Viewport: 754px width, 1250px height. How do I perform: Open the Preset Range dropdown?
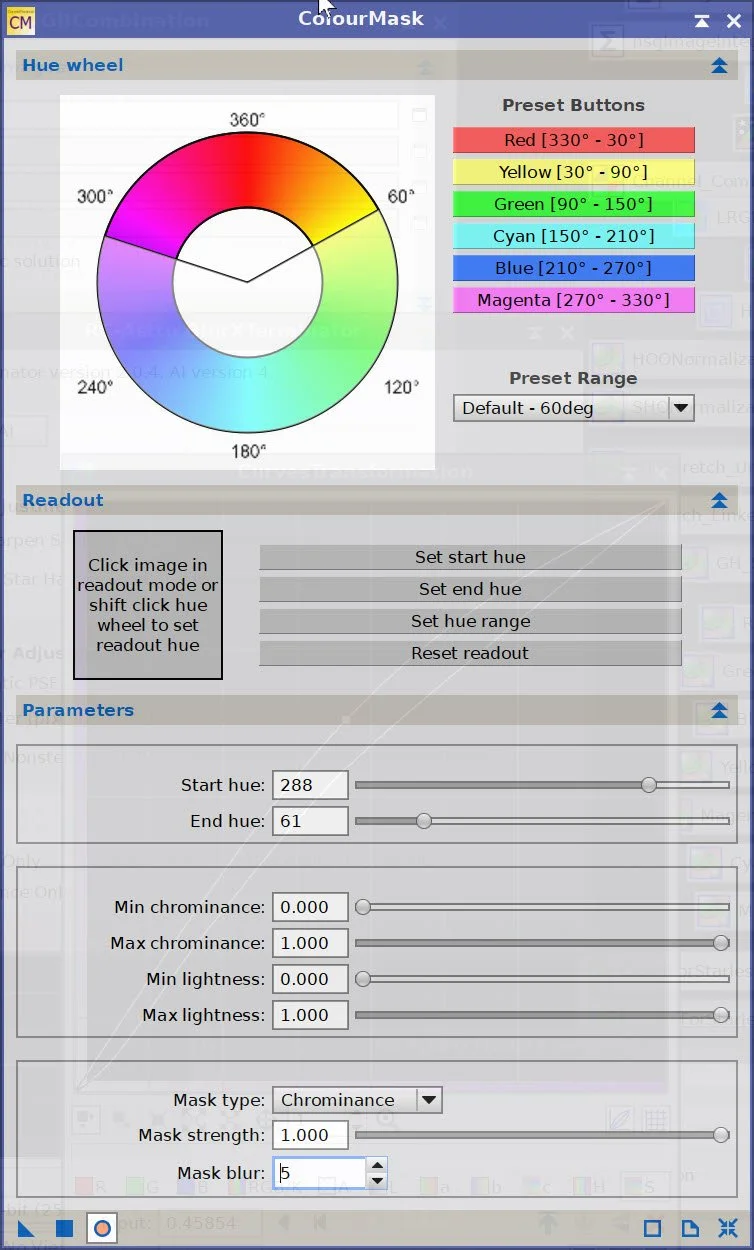573,408
